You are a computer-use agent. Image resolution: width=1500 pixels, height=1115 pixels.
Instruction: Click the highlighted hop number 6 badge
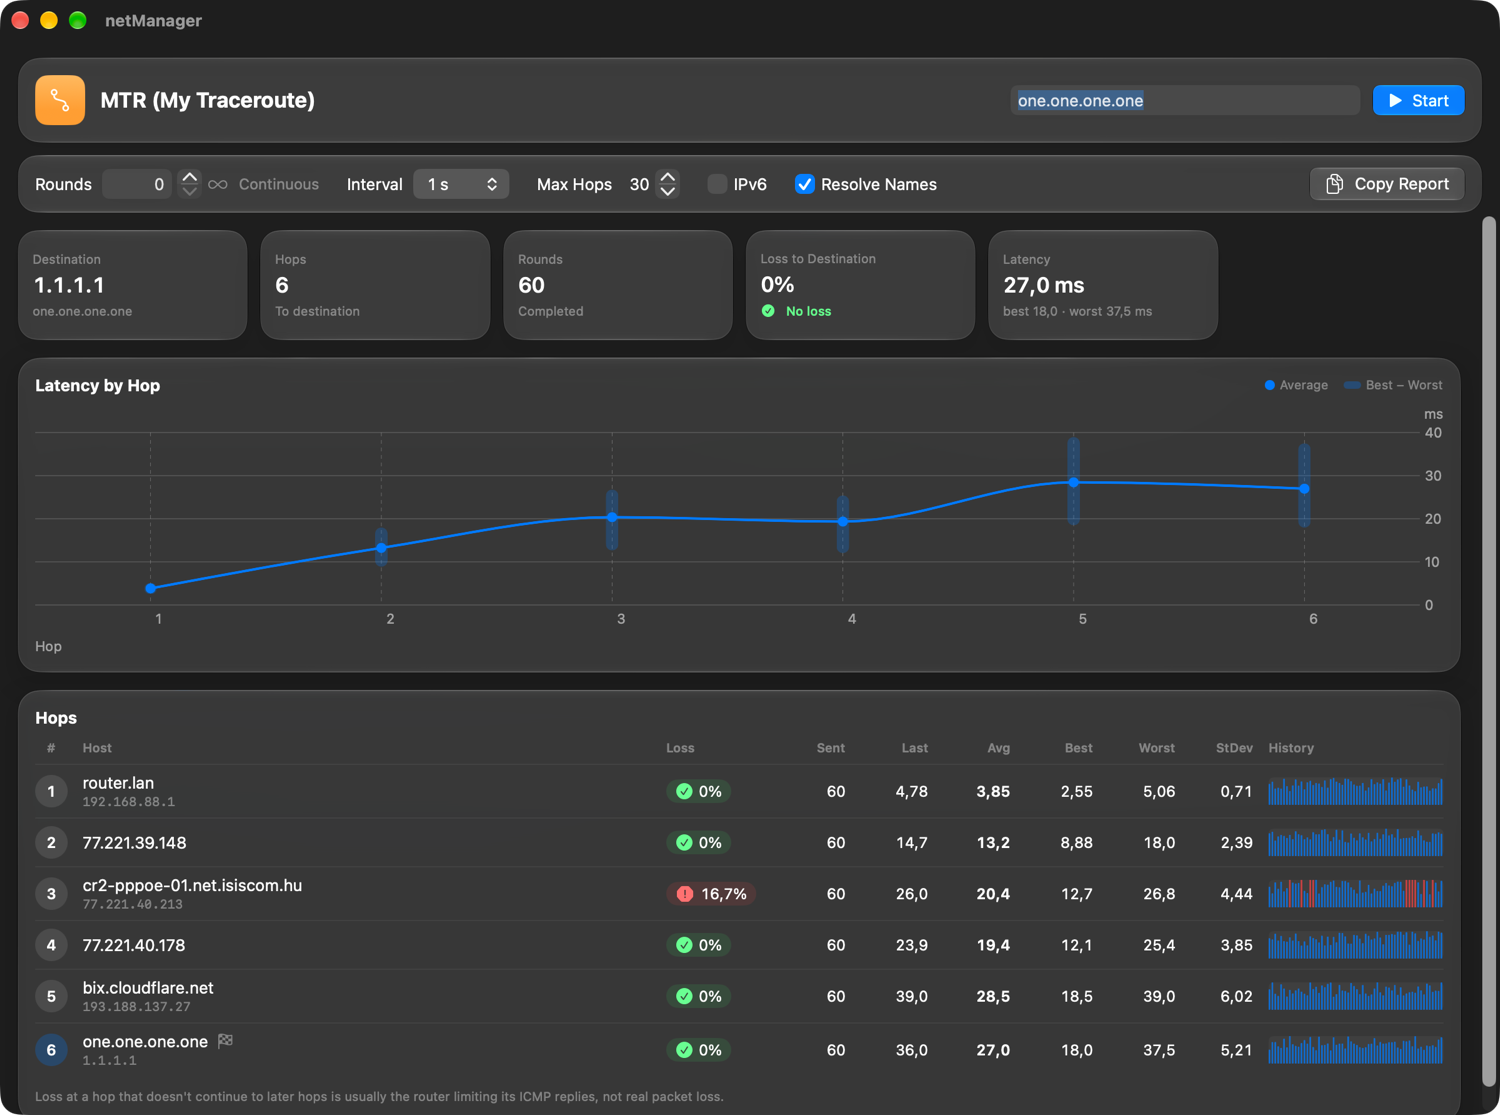pos(51,1050)
